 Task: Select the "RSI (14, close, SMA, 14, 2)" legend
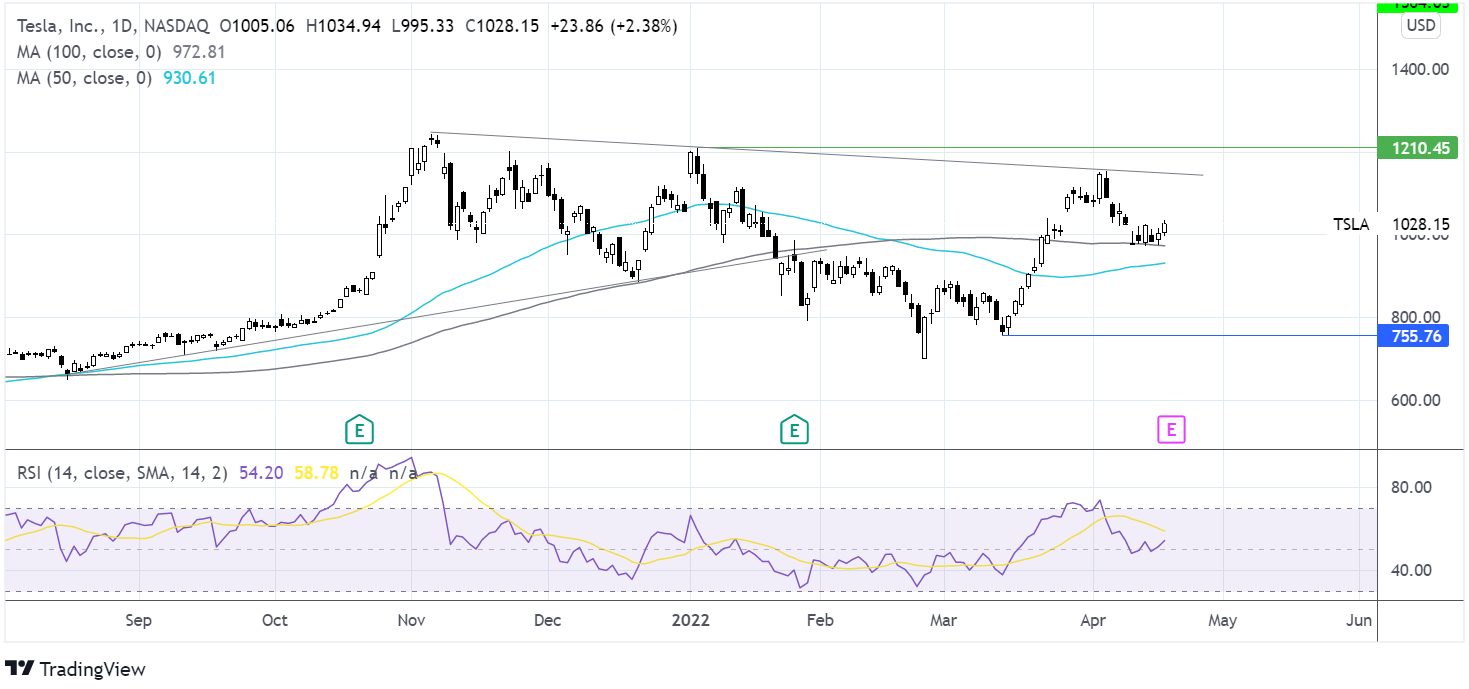(124, 472)
